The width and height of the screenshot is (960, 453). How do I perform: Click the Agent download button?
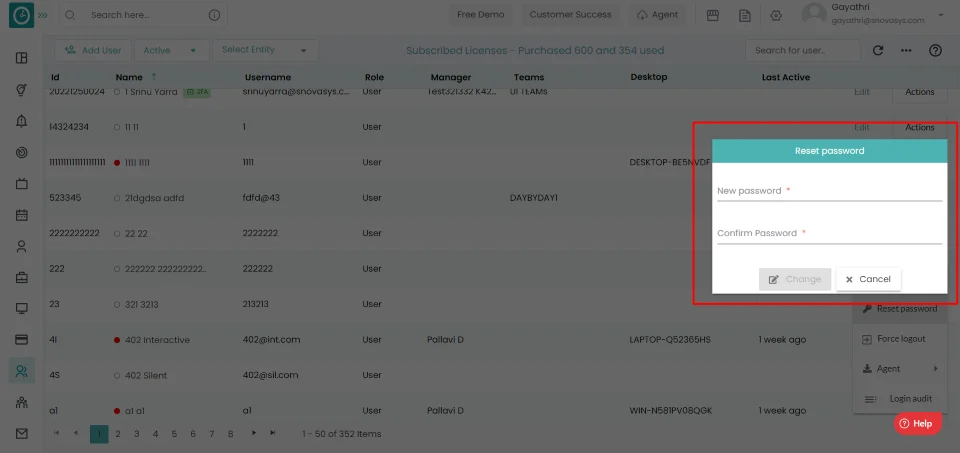[x=658, y=15]
